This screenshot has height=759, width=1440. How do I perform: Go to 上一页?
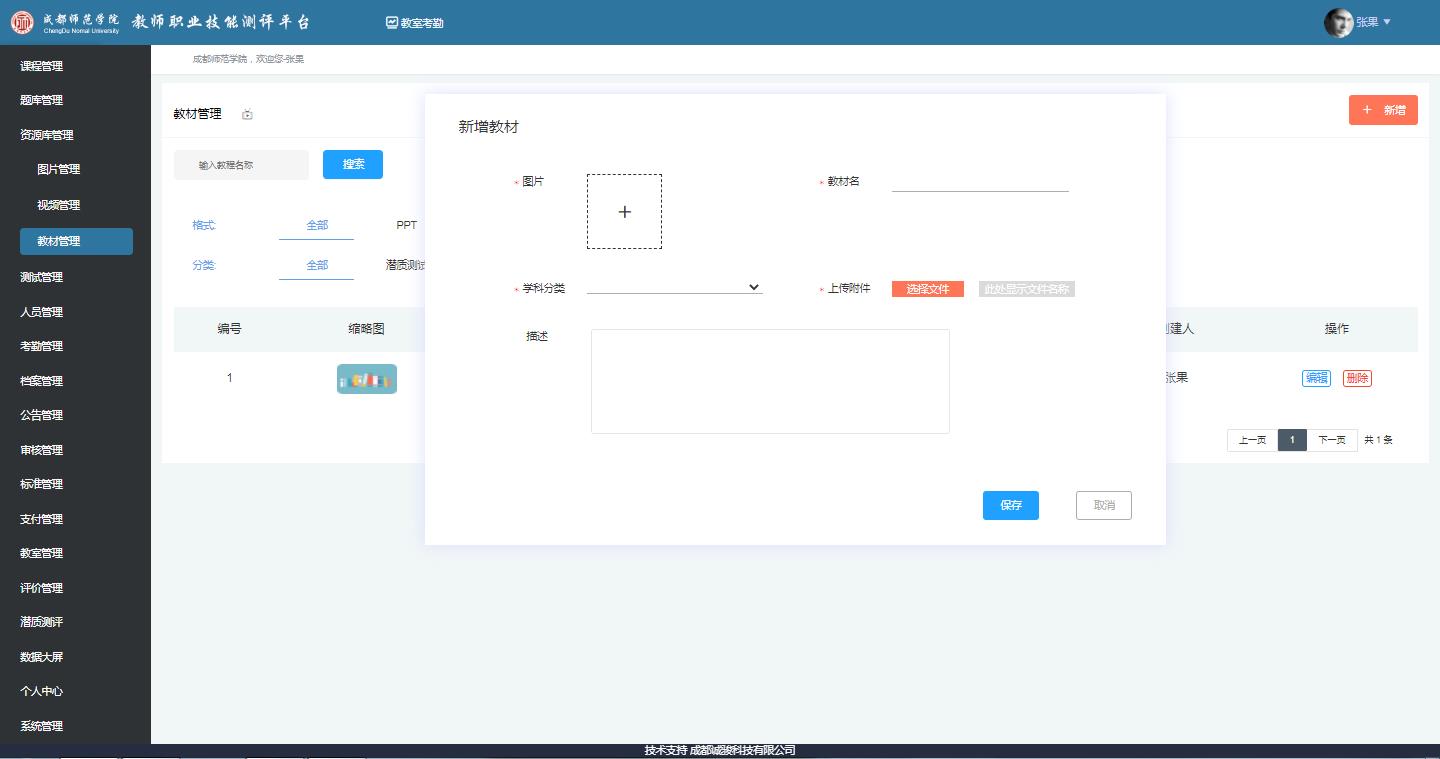point(1253,440)
